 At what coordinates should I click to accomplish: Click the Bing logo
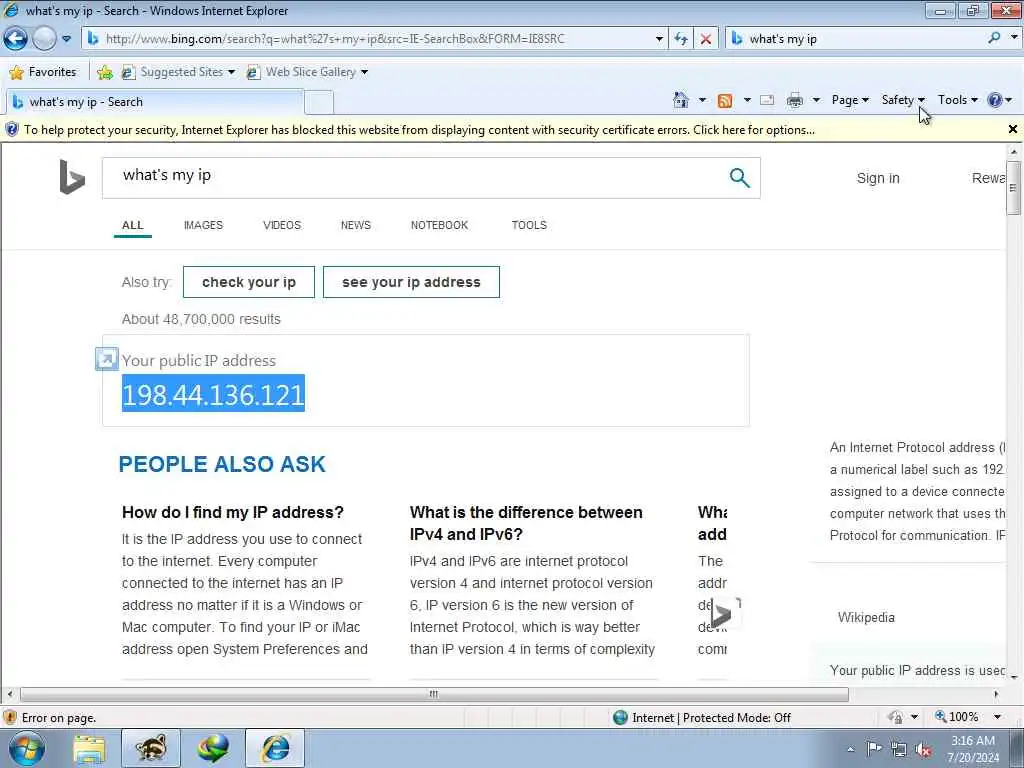pos(72,177)
